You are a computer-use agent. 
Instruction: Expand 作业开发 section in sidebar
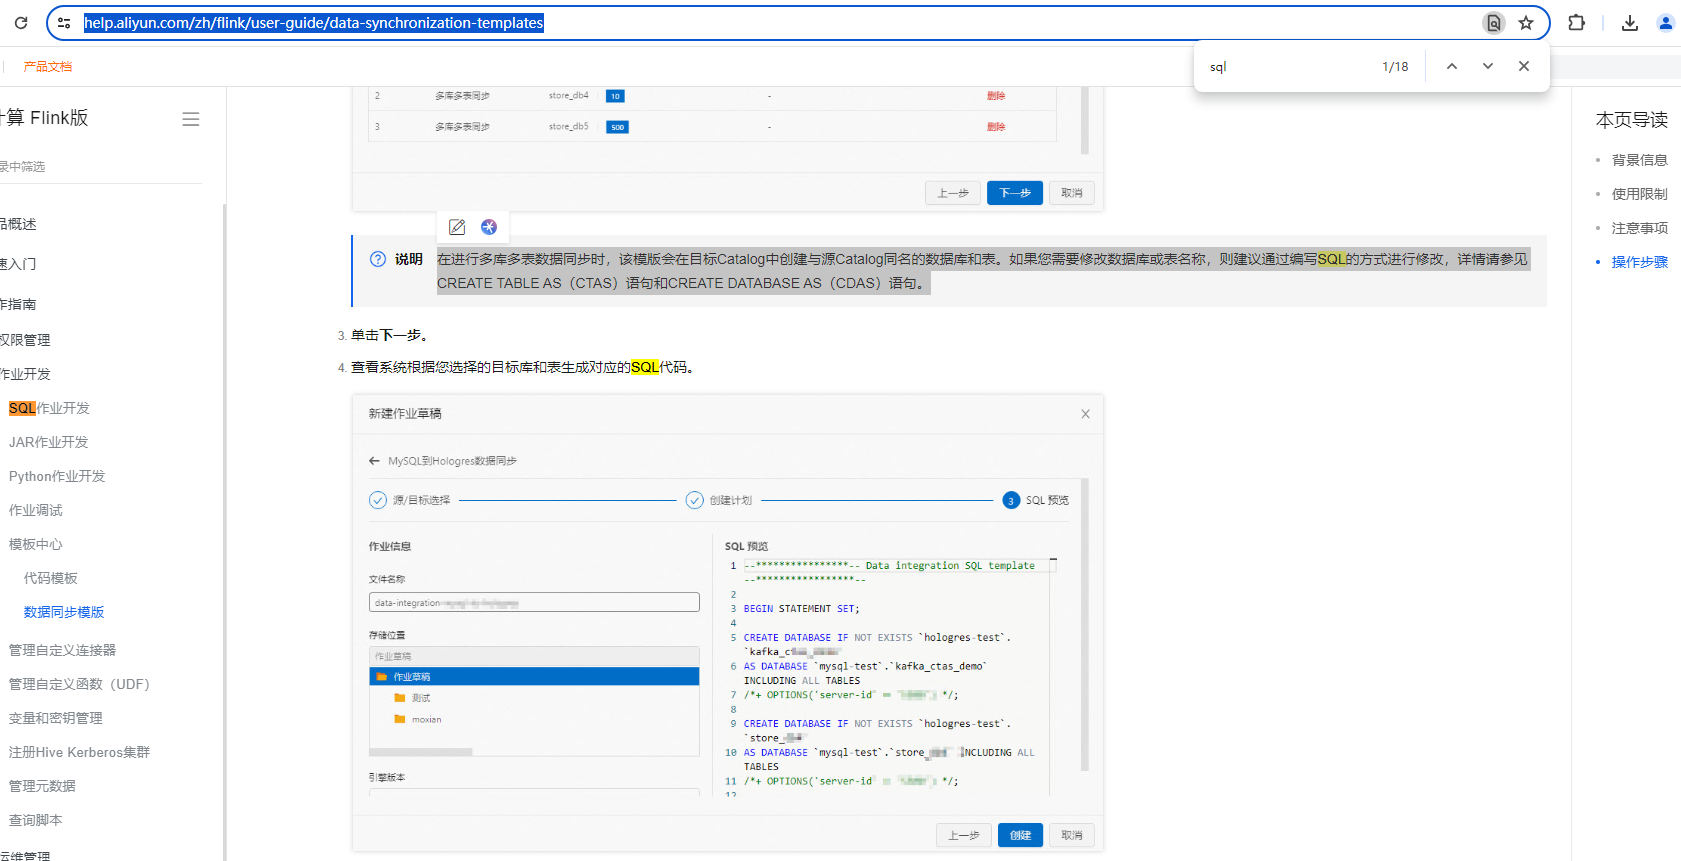pyautogui.click(x=25, y=374)
